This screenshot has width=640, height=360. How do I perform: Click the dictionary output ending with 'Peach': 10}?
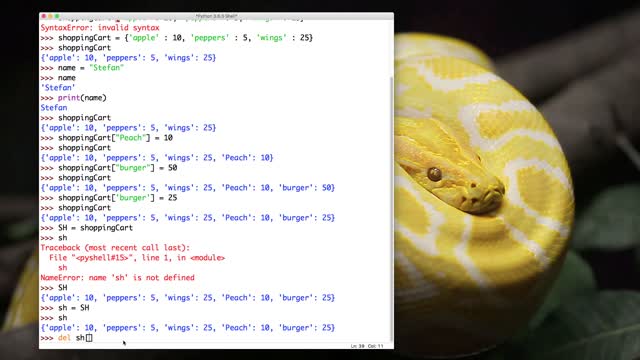pyautogui.click(x=157, y=158)
